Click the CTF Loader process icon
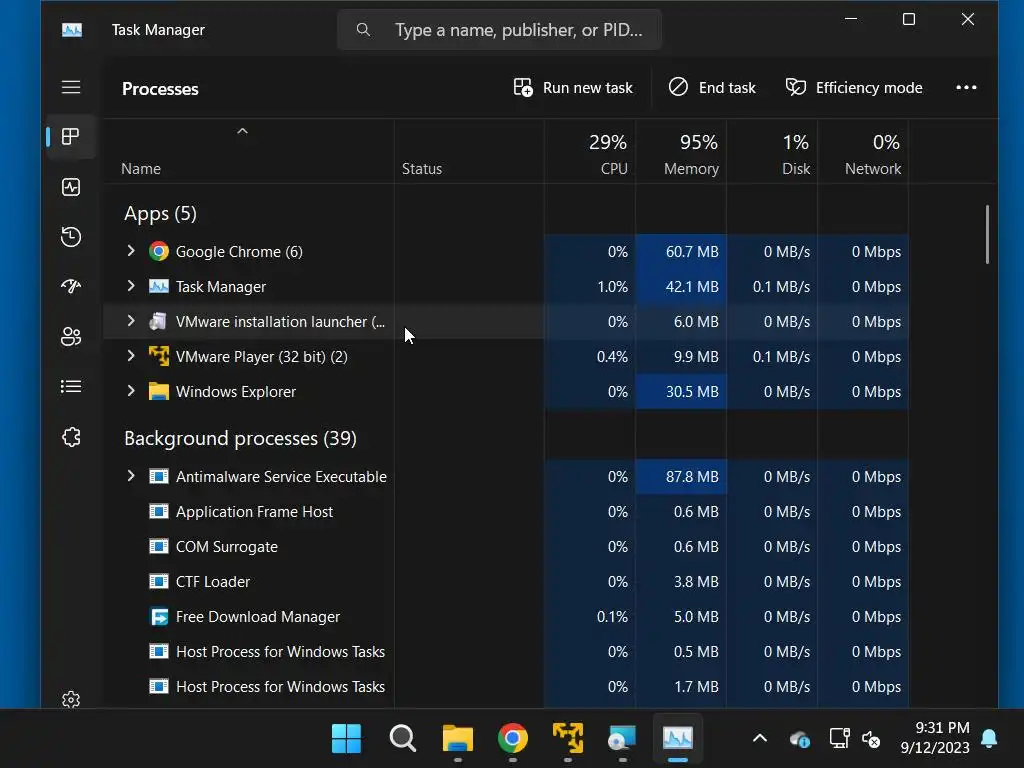Image resolution: width=1024 pixels, height=768 pixels. tap(159, 581)
